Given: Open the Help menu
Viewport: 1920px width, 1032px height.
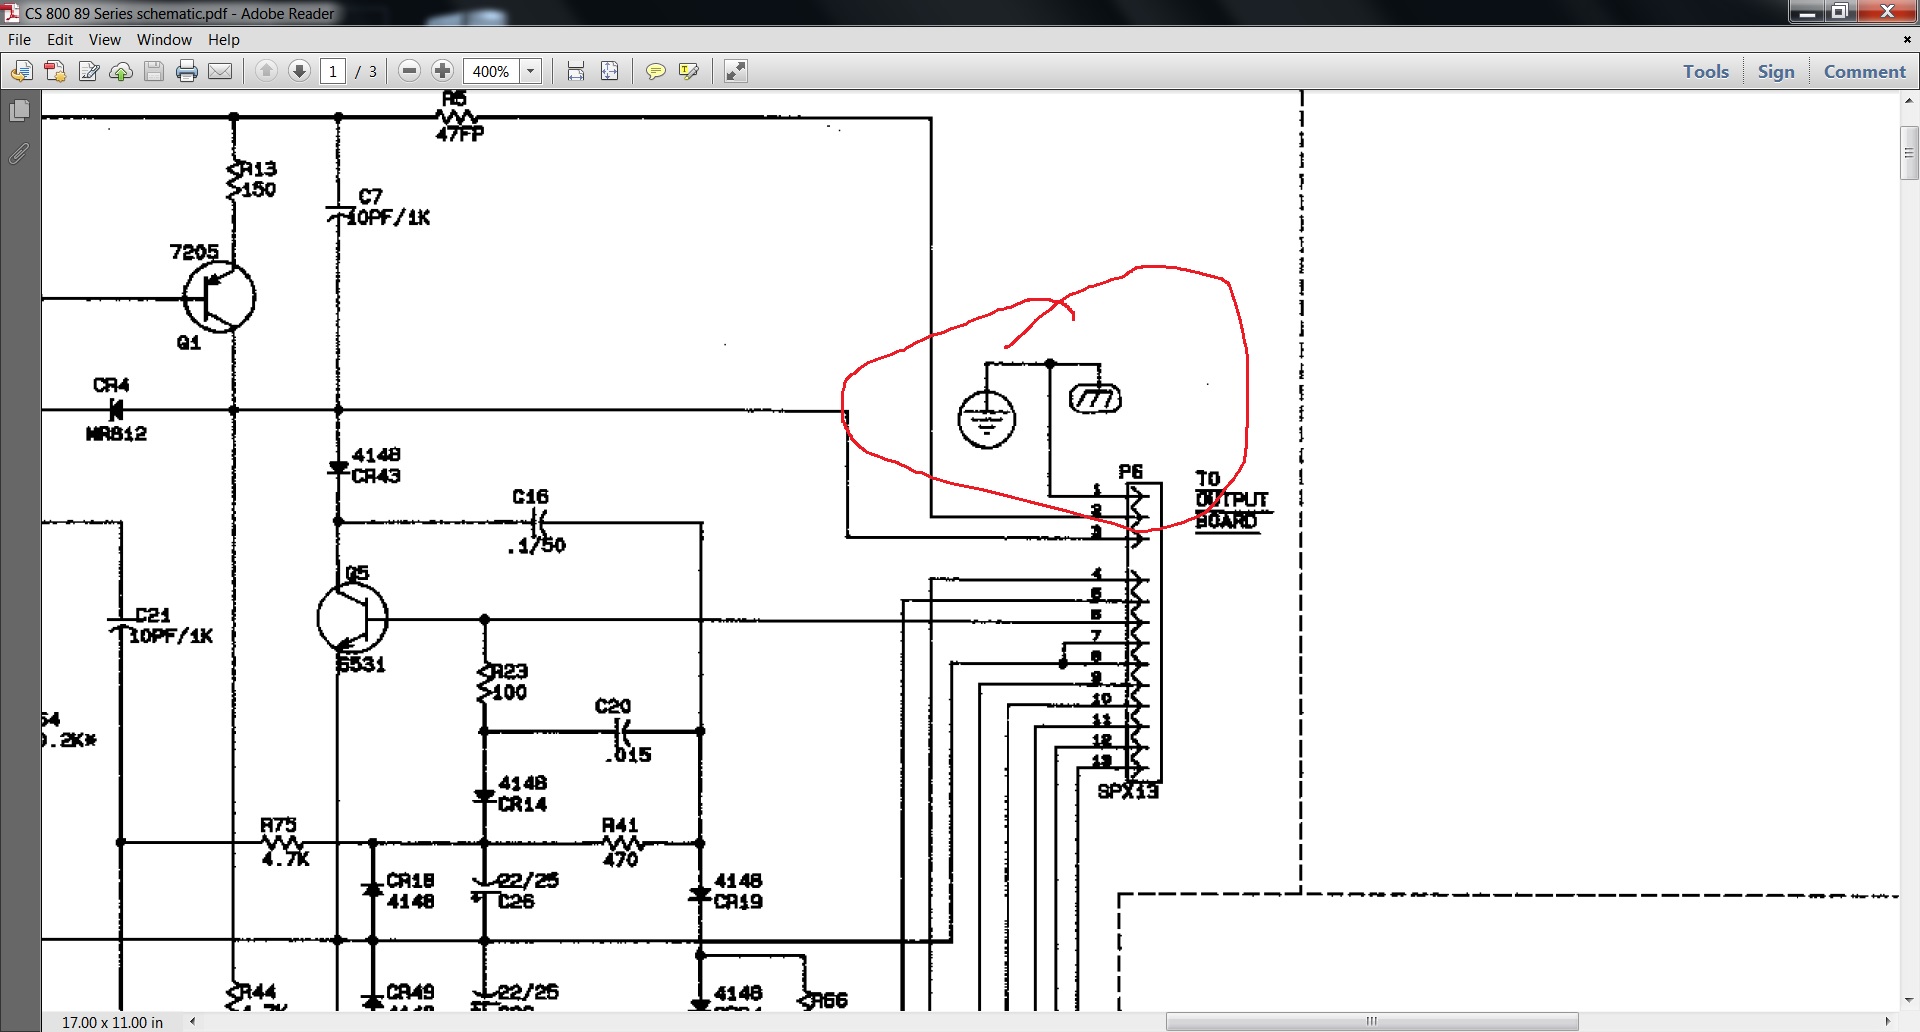Looking at the screenshot, I should pos(224,40).
